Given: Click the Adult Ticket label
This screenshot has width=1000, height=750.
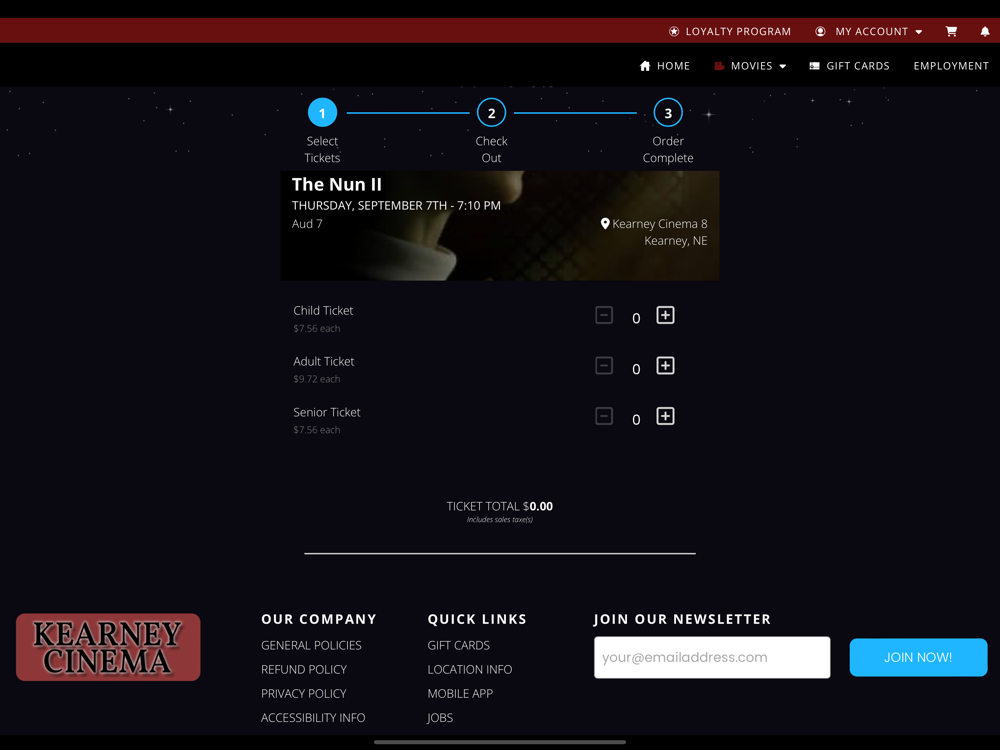Looking at the screenshot, I should (x=323, y=362).
